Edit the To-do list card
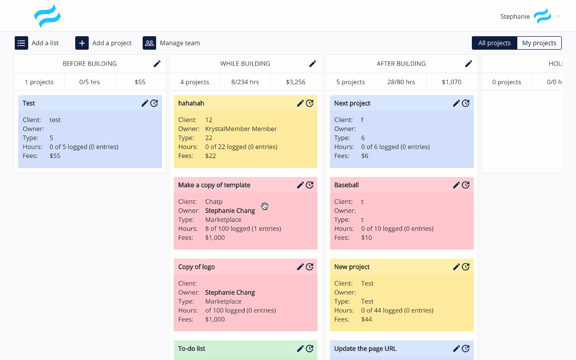 (300, 348)
